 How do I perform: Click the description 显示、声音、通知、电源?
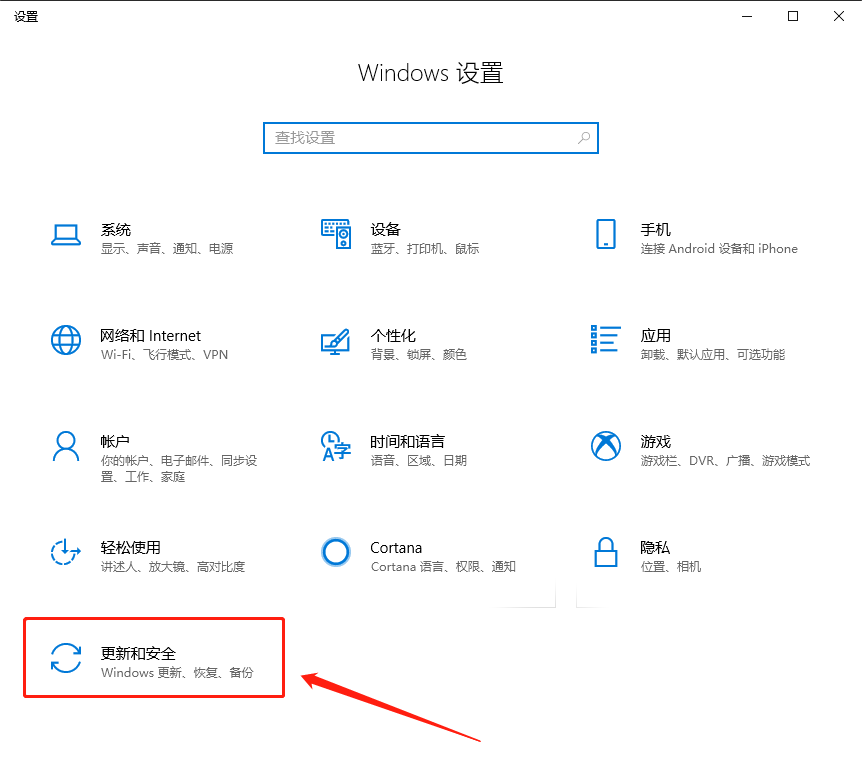tap(167, 249)
